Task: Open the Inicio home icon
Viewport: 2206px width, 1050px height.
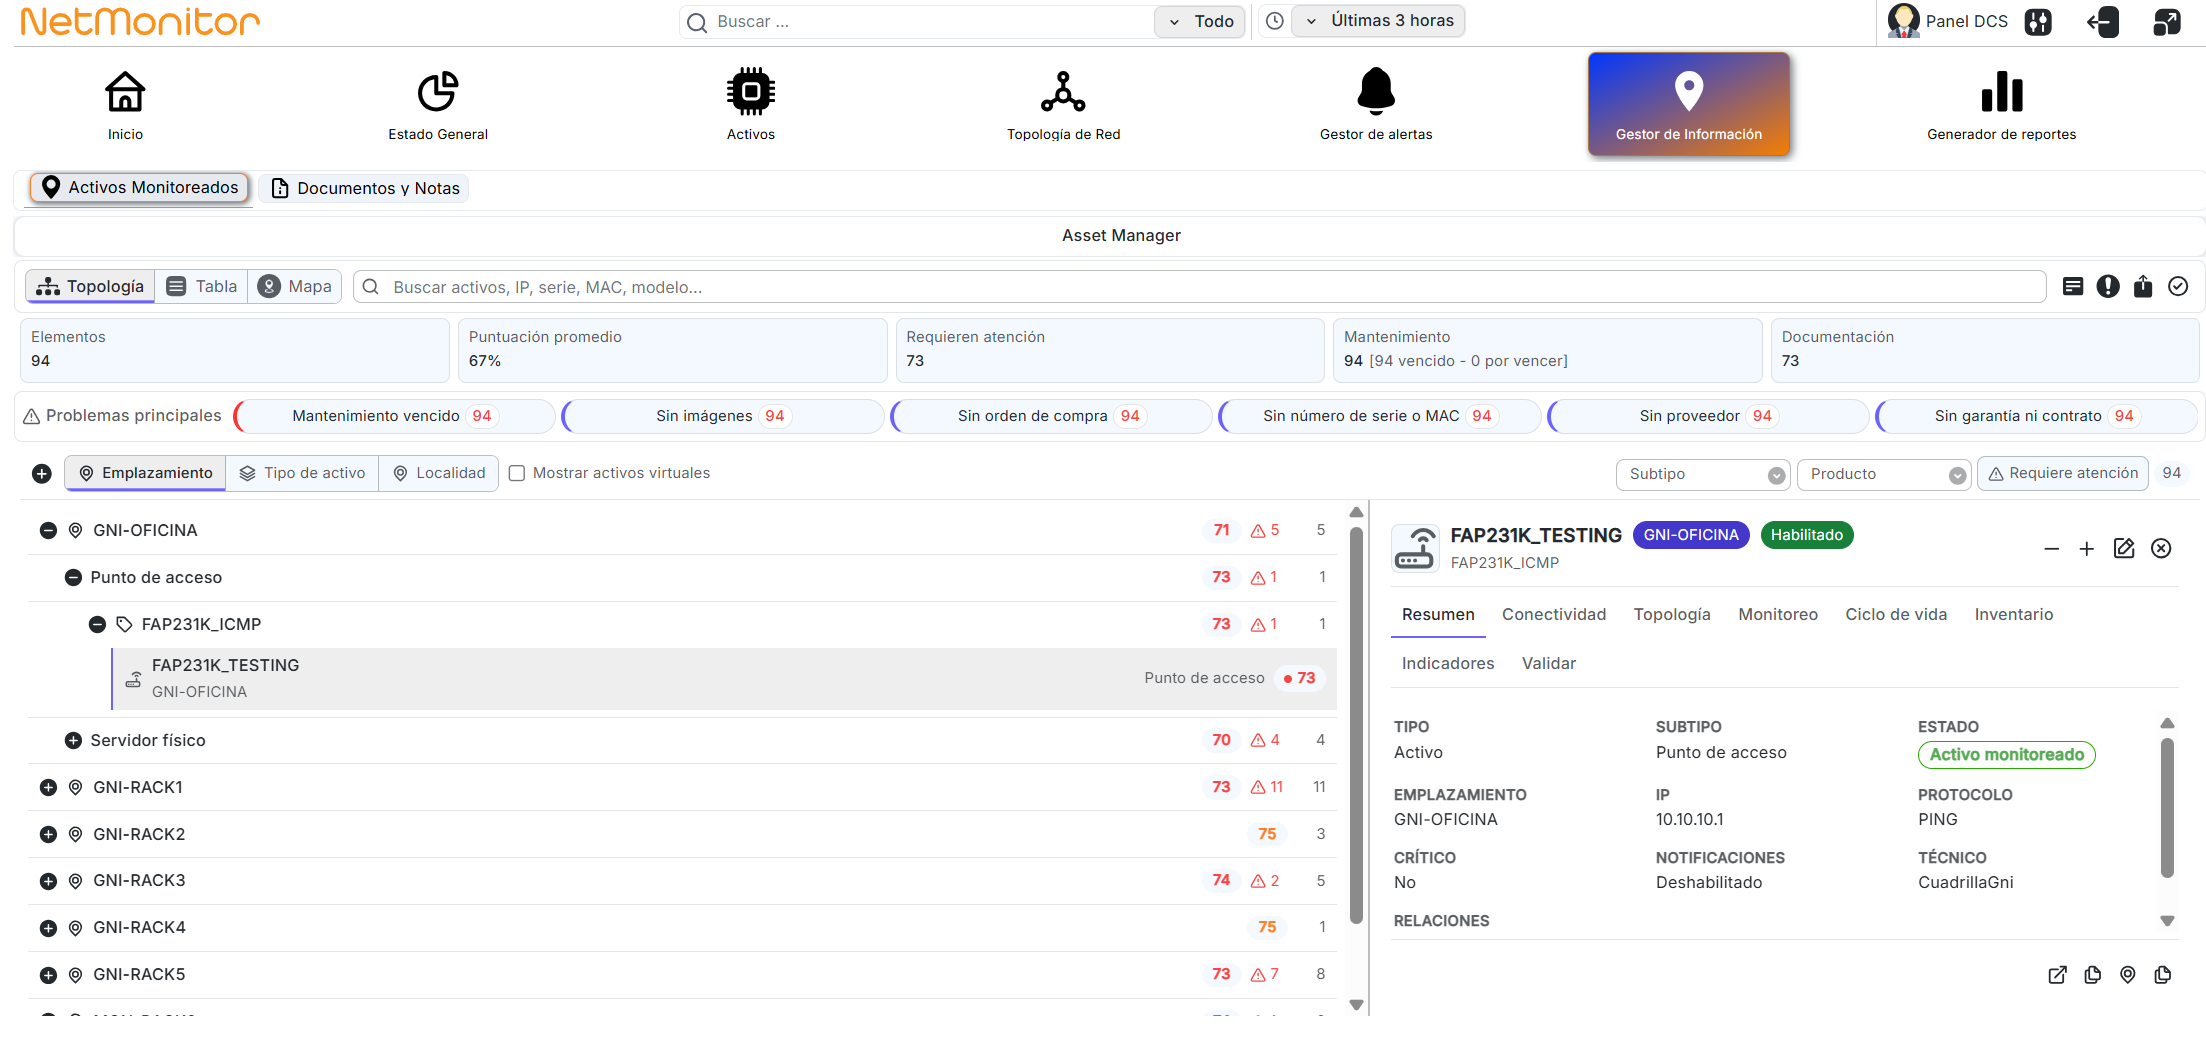Action: [125, 92]
